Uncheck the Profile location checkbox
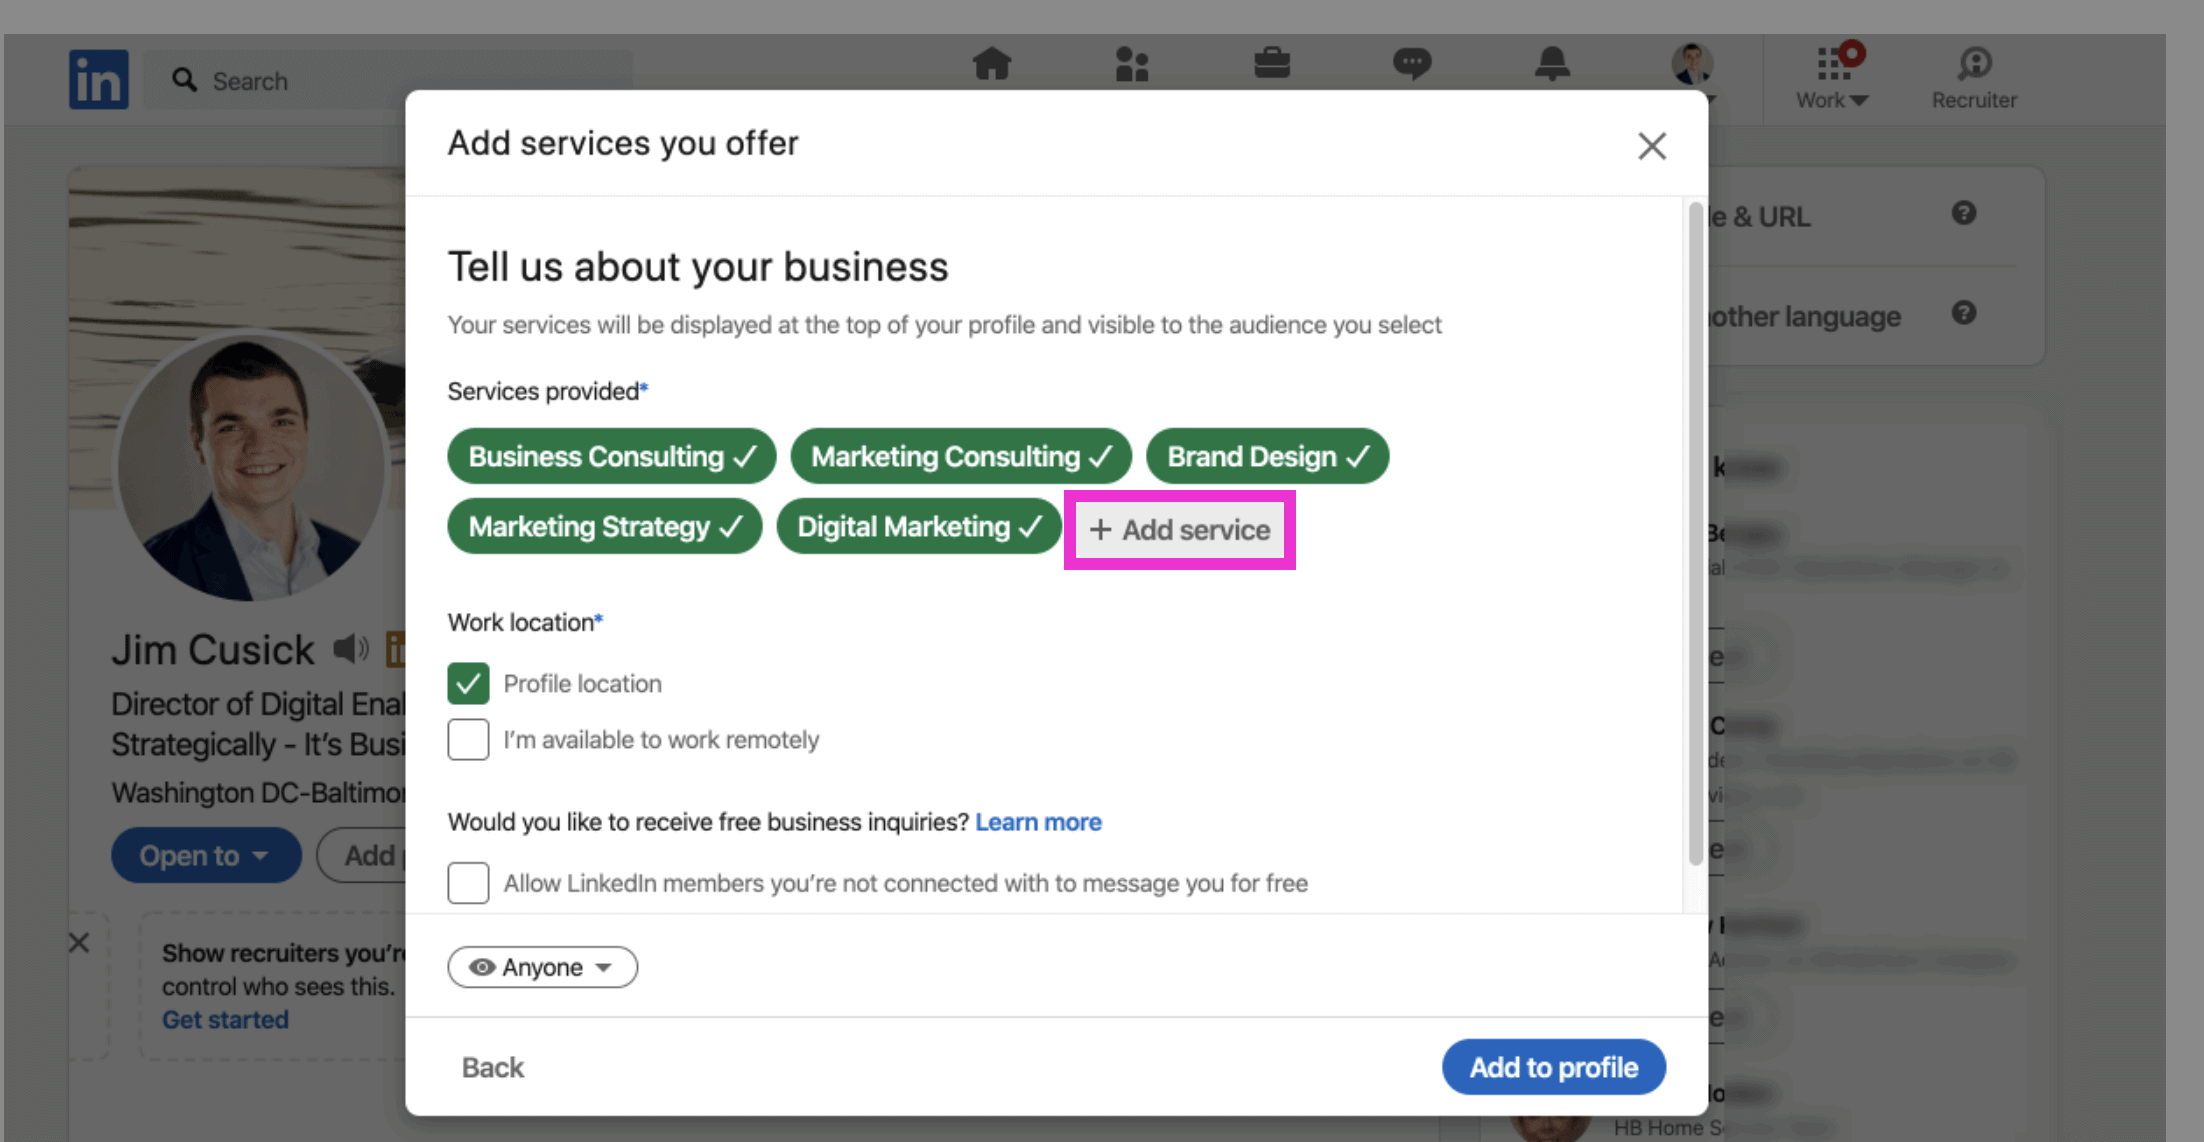This screenshot has width=2204, height=1142. coord(468,684)
